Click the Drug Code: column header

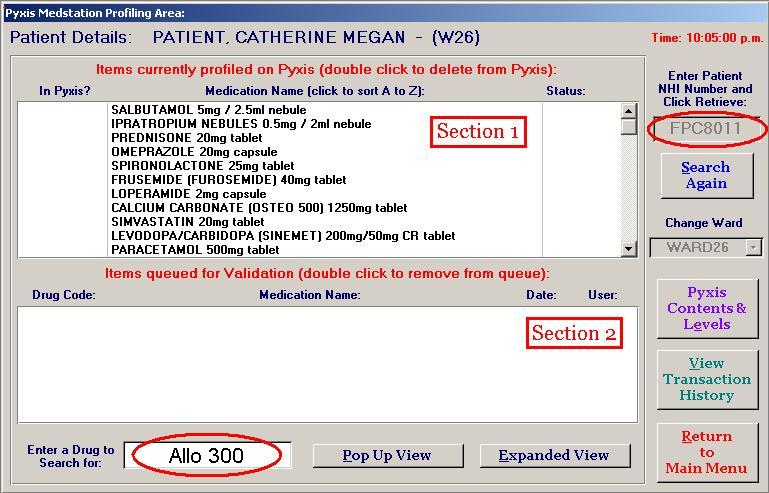tap(64, 295)
